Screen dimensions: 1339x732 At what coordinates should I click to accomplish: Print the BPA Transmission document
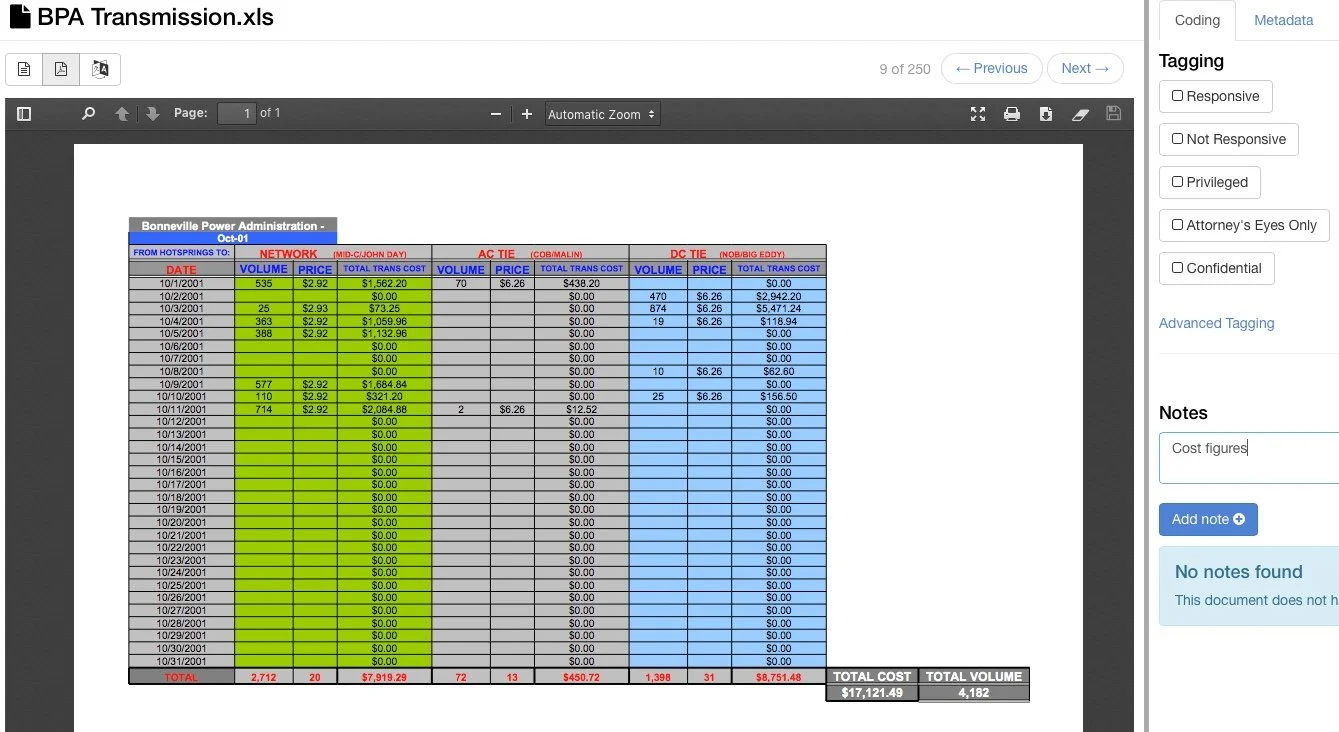point(1012,113)
